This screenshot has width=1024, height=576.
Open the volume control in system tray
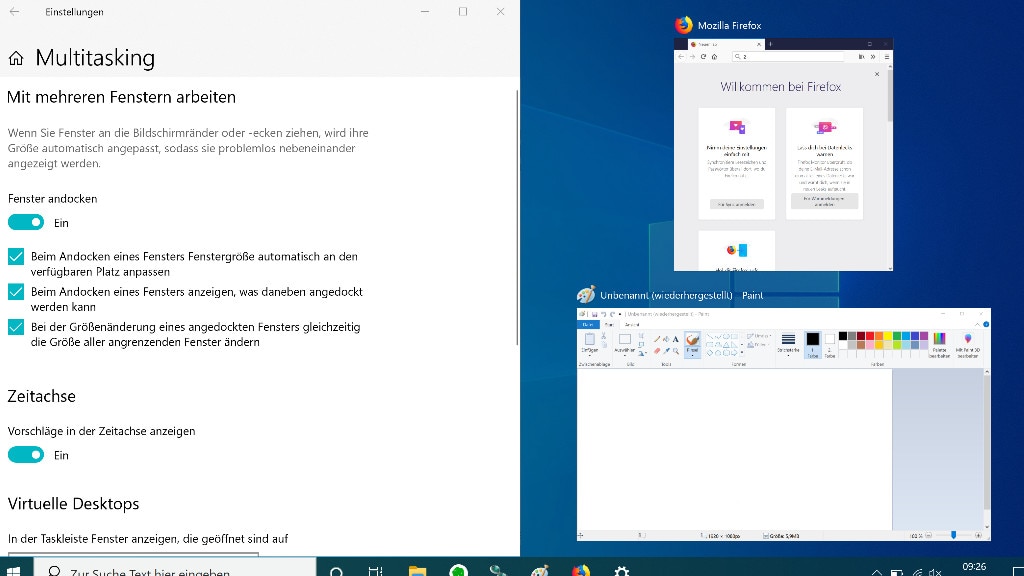936,572
